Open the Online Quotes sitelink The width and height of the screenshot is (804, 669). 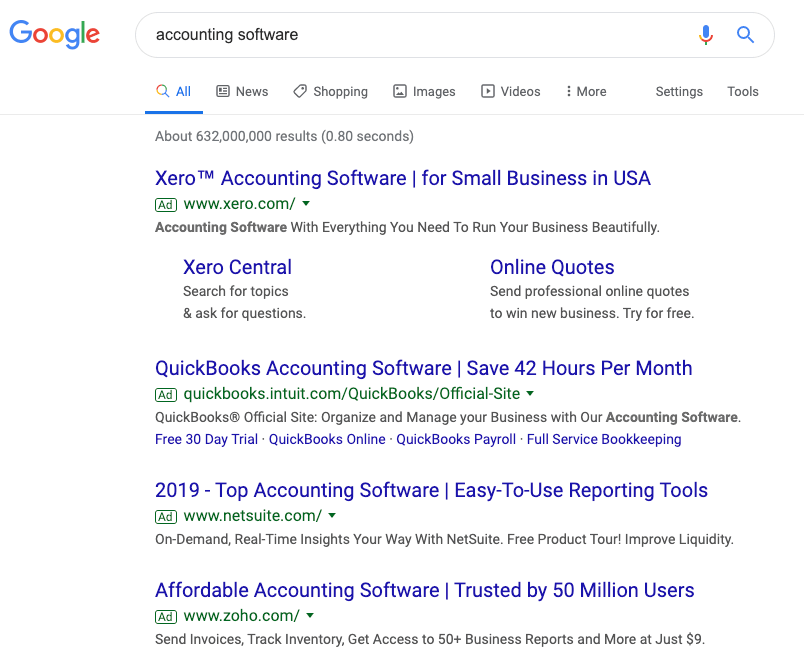(x=552, y=267)
